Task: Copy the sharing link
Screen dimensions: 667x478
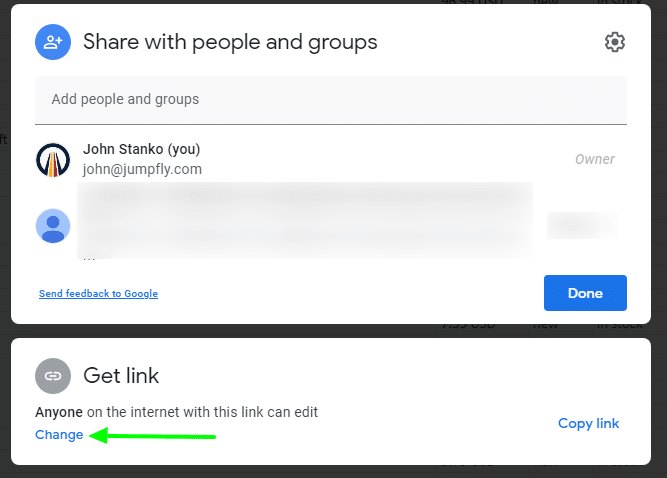Action: (x=588, y=423)
